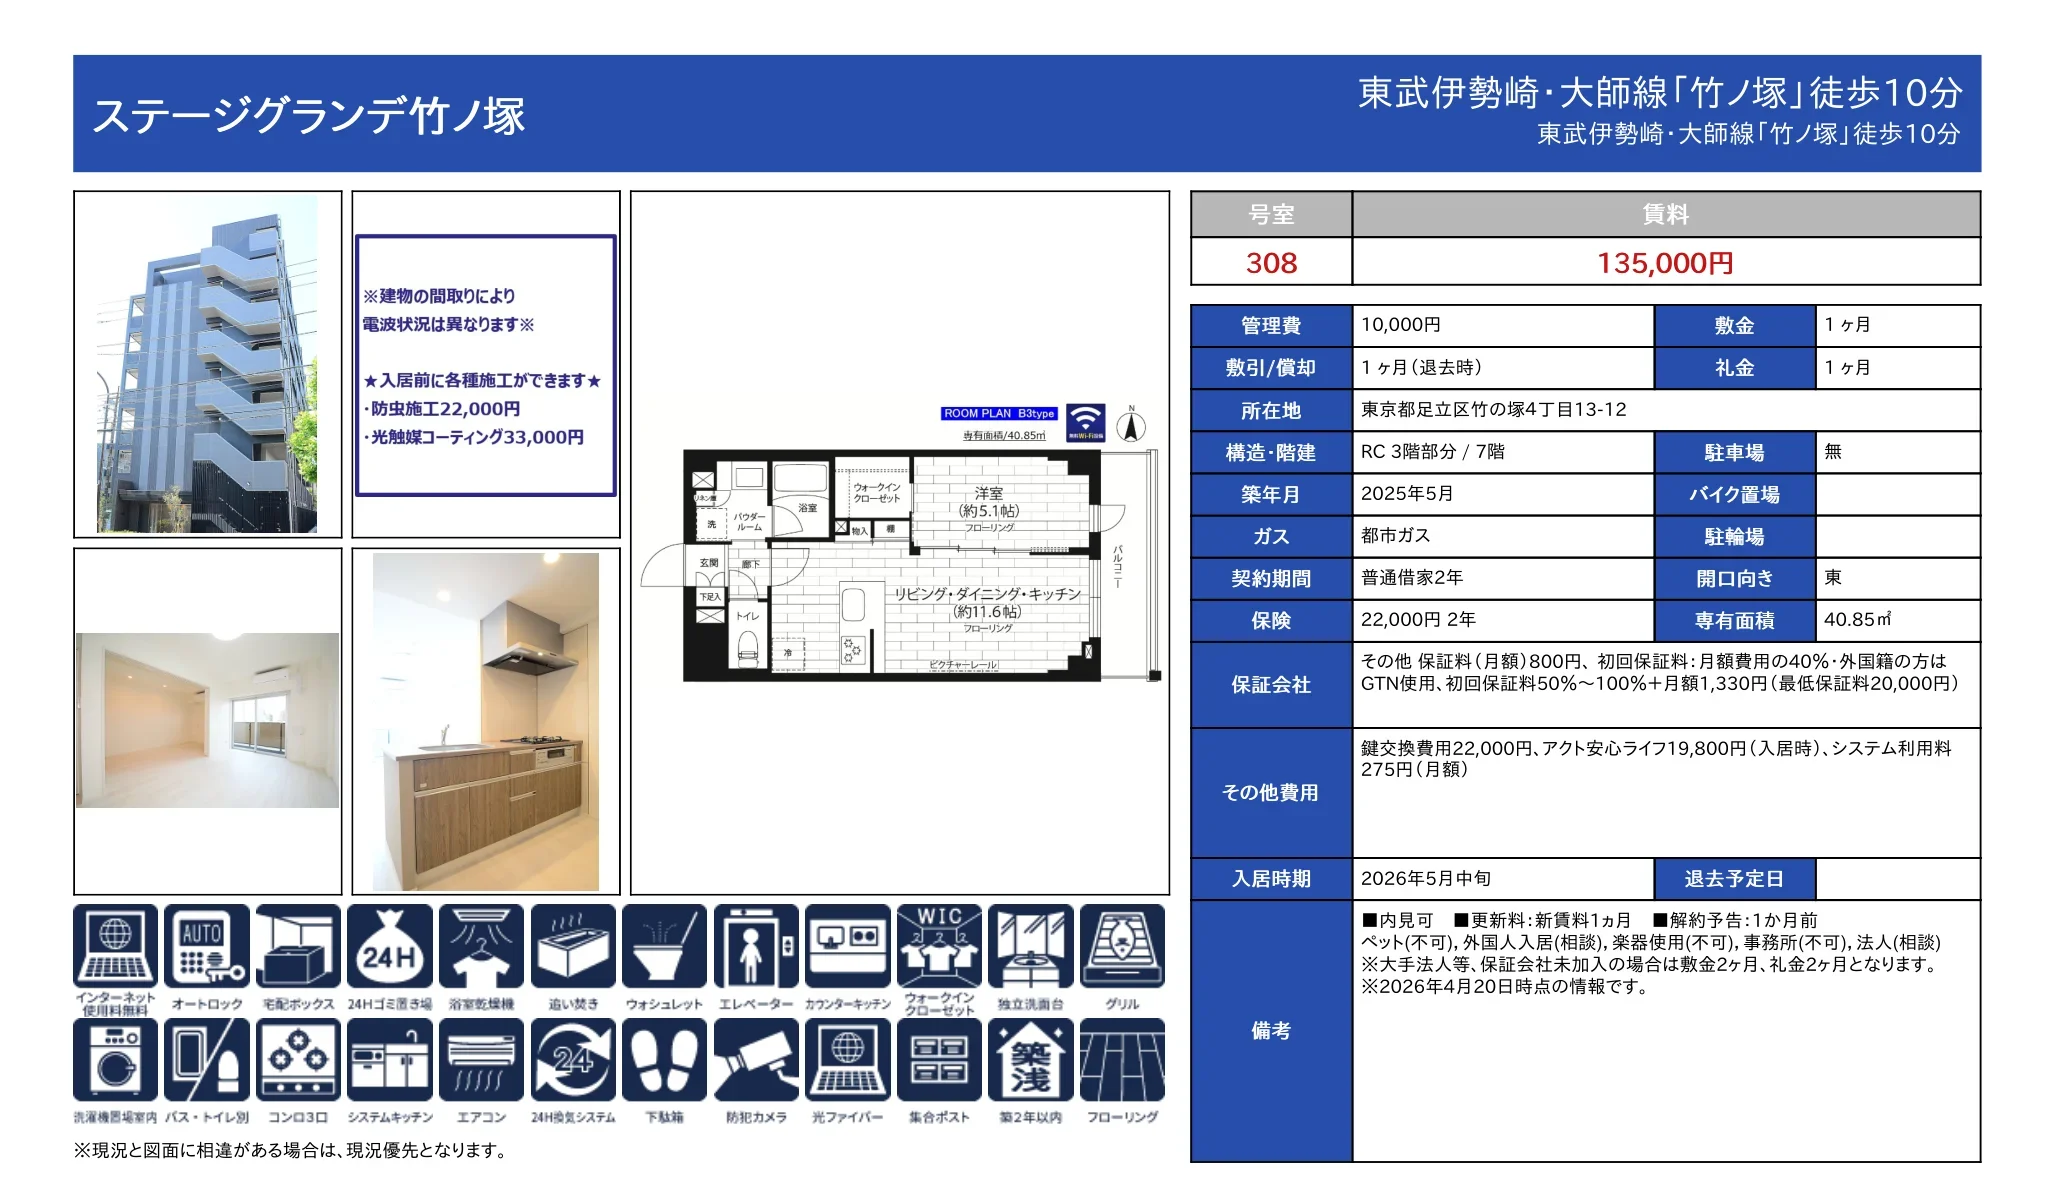2056x1180 pixels.
Task: Click the air conditioner icon
Action: coord(481,1060)
